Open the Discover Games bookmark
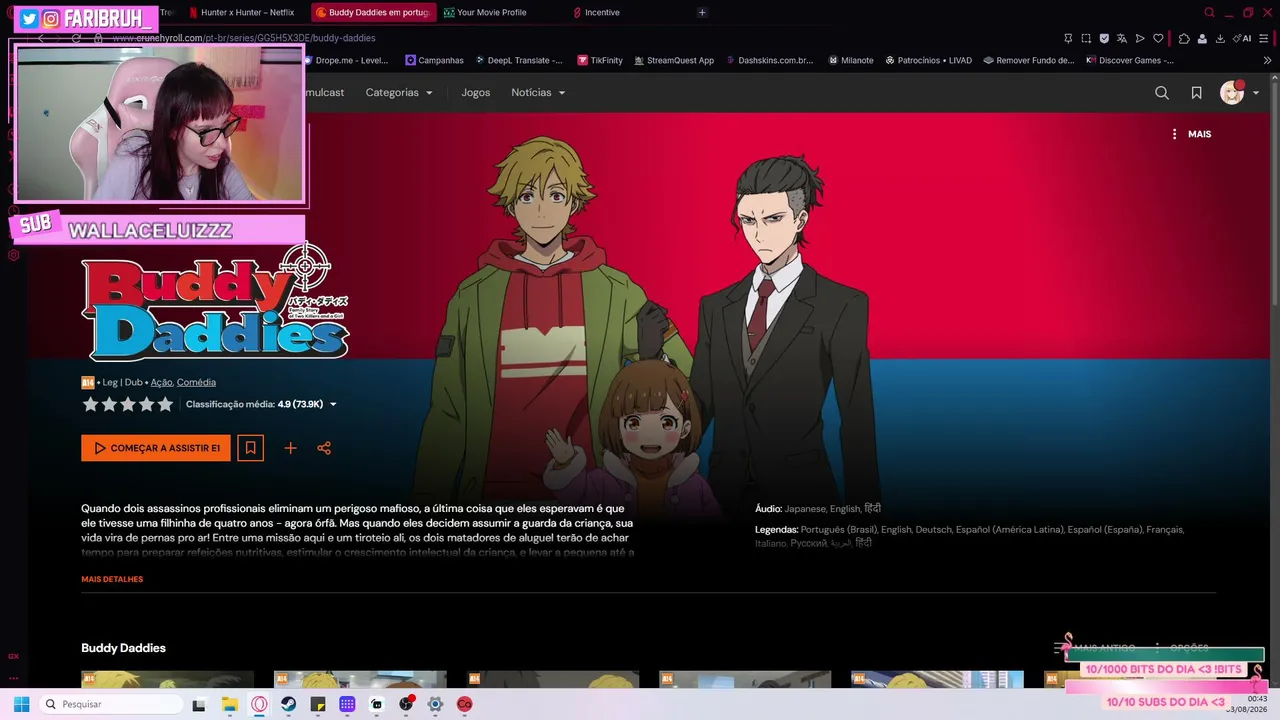 (x=1129, y=60)
